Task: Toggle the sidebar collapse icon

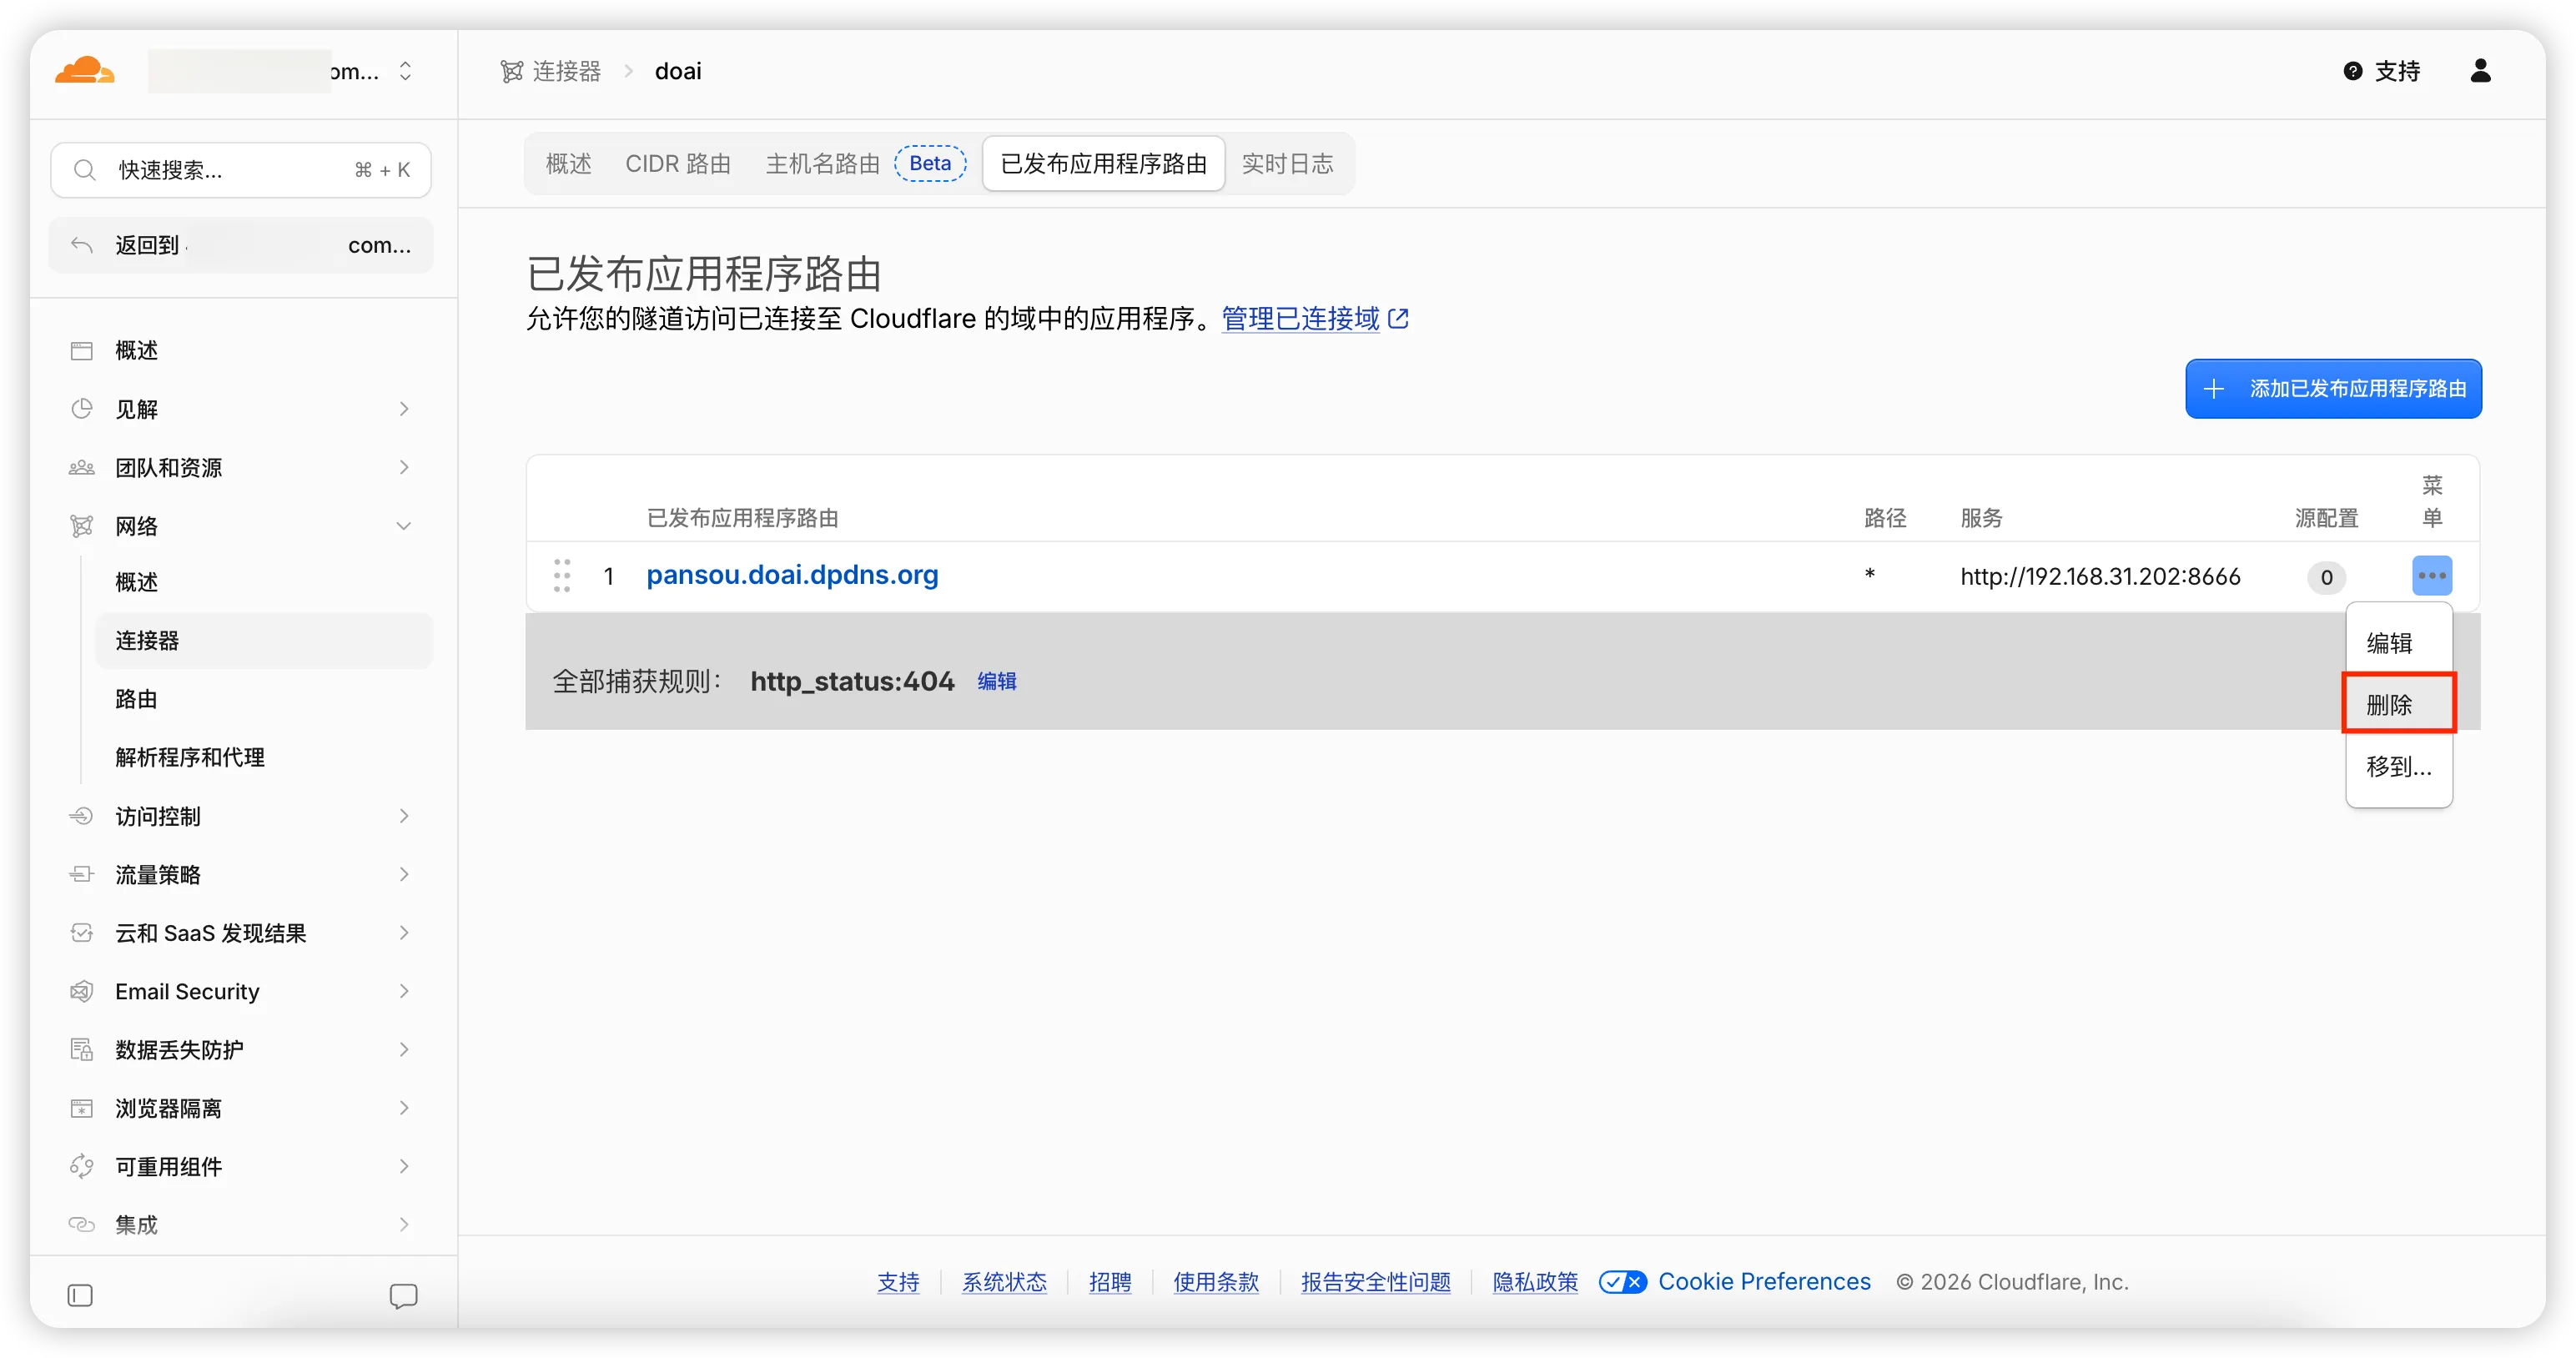Action: tap(80, 1296)
